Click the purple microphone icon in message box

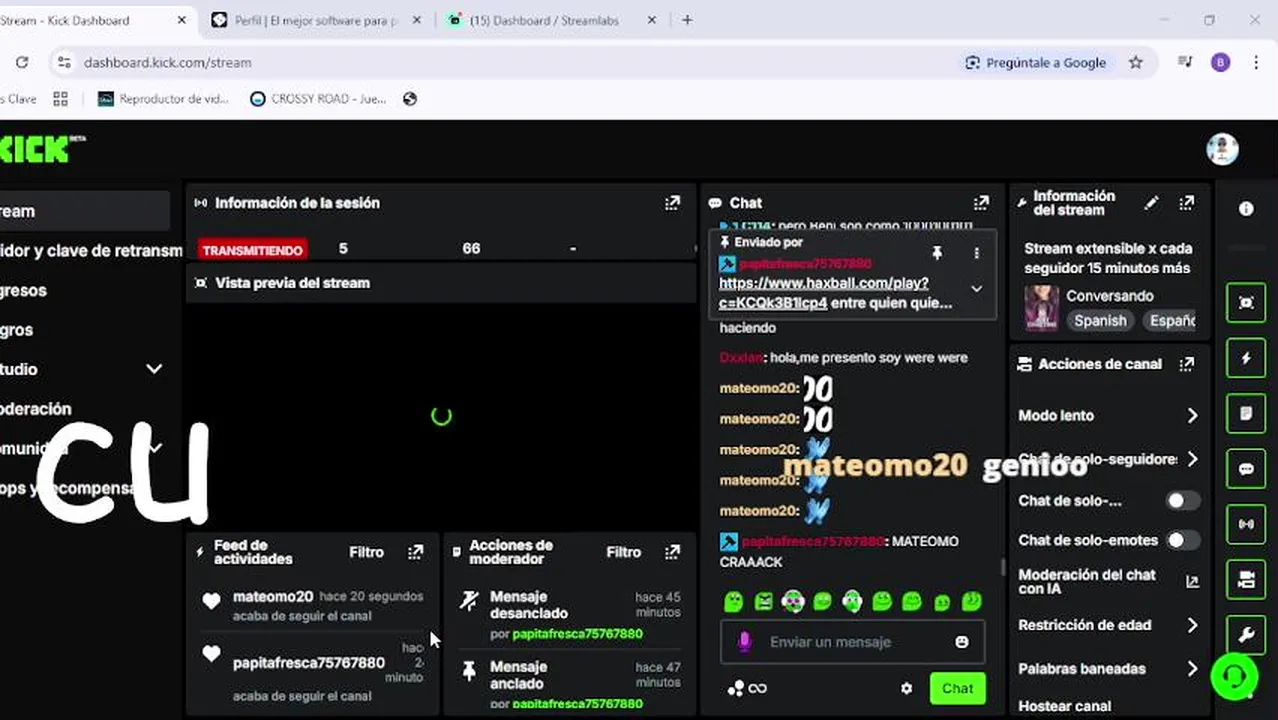(x=744, y=642)
